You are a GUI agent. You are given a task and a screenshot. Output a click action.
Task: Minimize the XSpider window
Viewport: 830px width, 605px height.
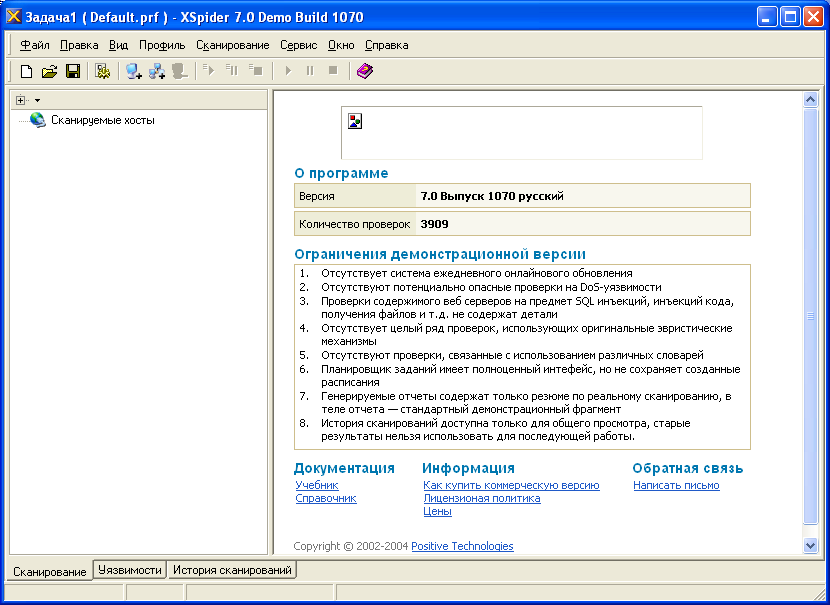[x=766, y=16]
